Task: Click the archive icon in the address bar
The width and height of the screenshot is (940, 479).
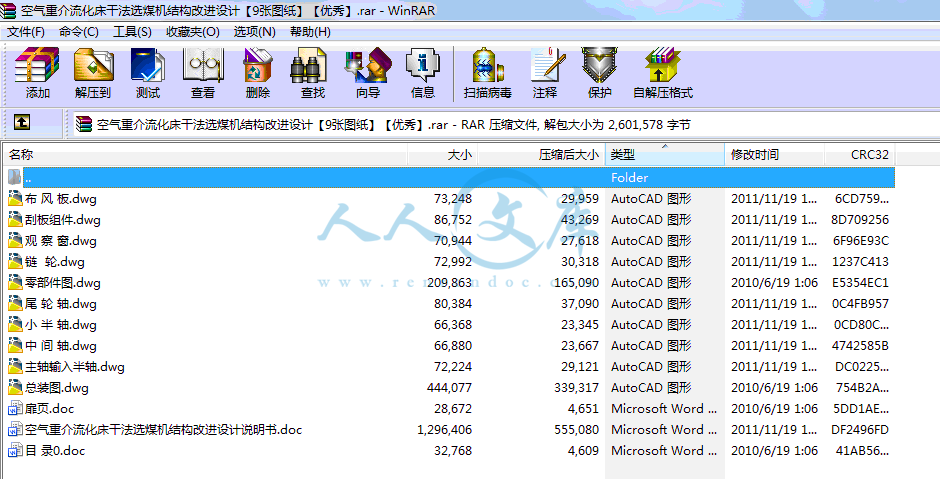Action: tap(85, 124)
